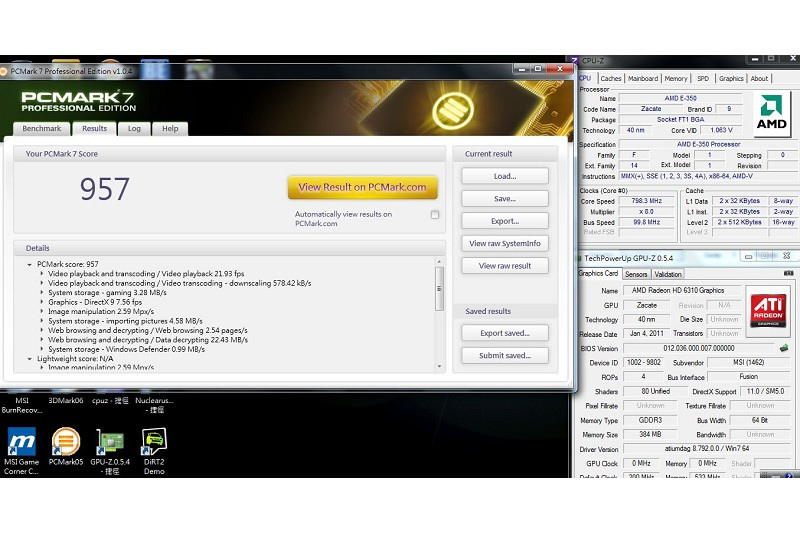Click the ATI Radeon logo in GPU-Z
The height and width of the screenshot is (533, 800).
coord(768,311)
